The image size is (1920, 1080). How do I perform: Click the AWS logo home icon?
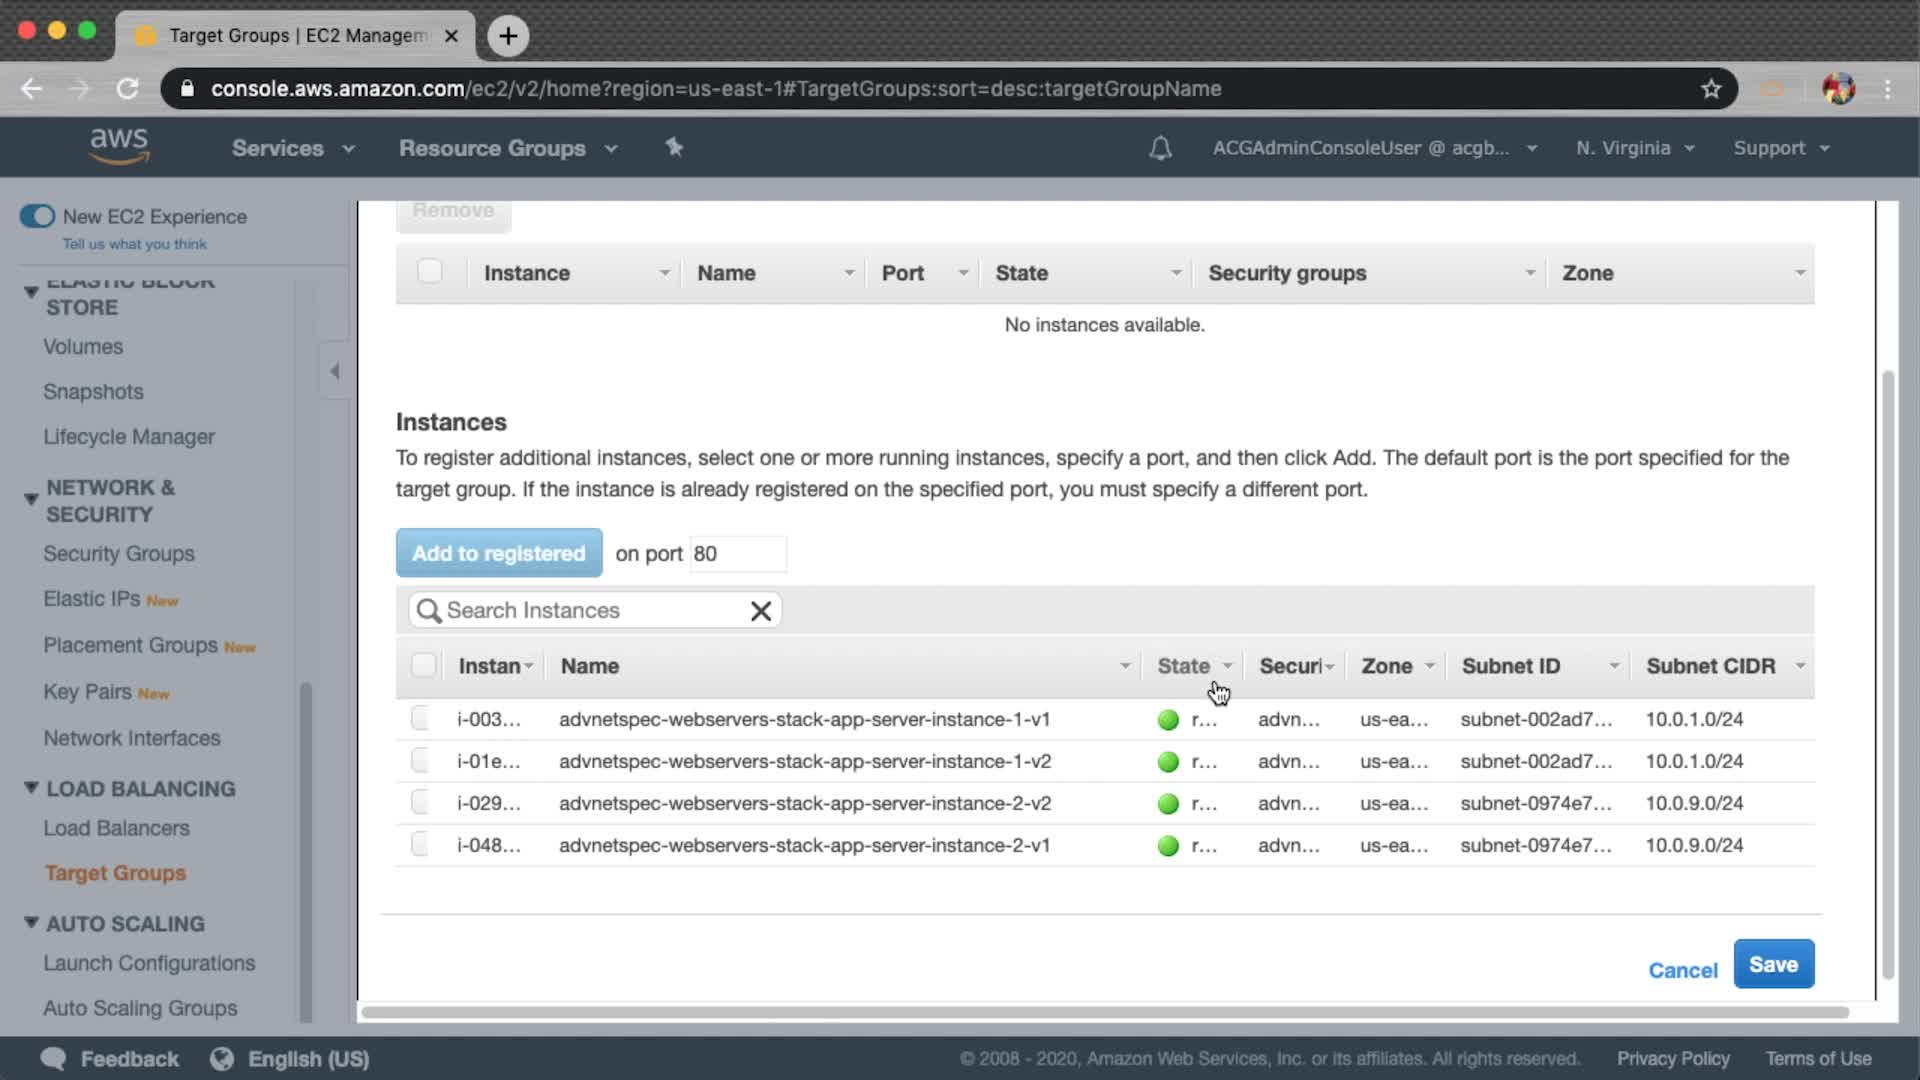(x=119, y=146)
